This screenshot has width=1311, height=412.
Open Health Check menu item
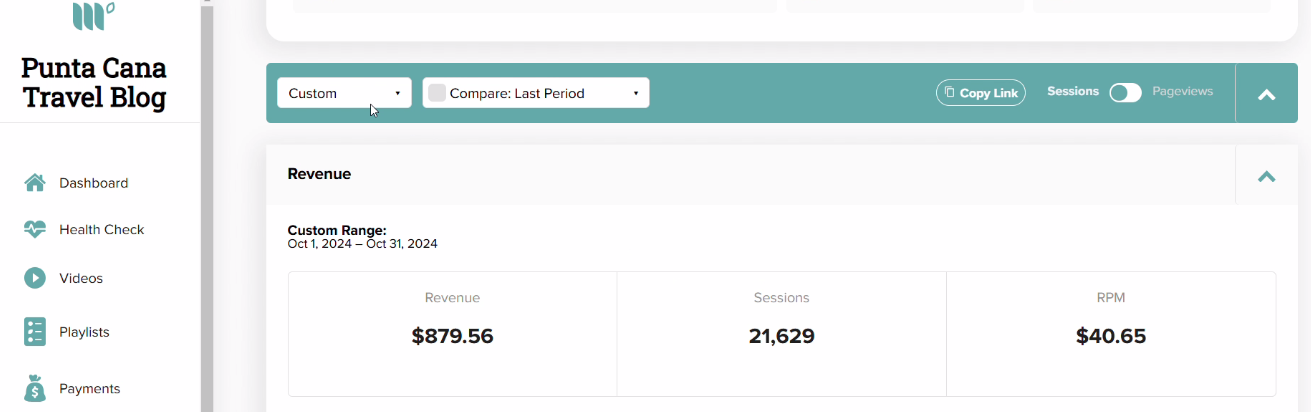[100, 229]
